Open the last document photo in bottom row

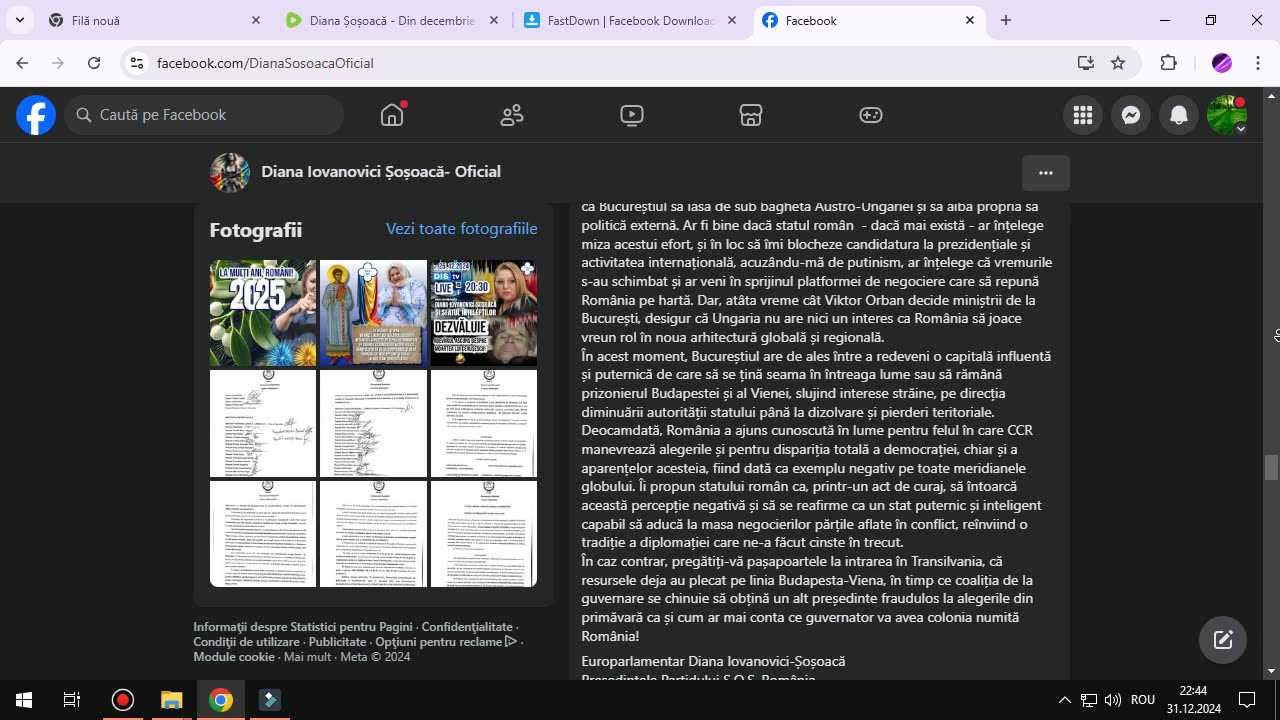(484, 534)
